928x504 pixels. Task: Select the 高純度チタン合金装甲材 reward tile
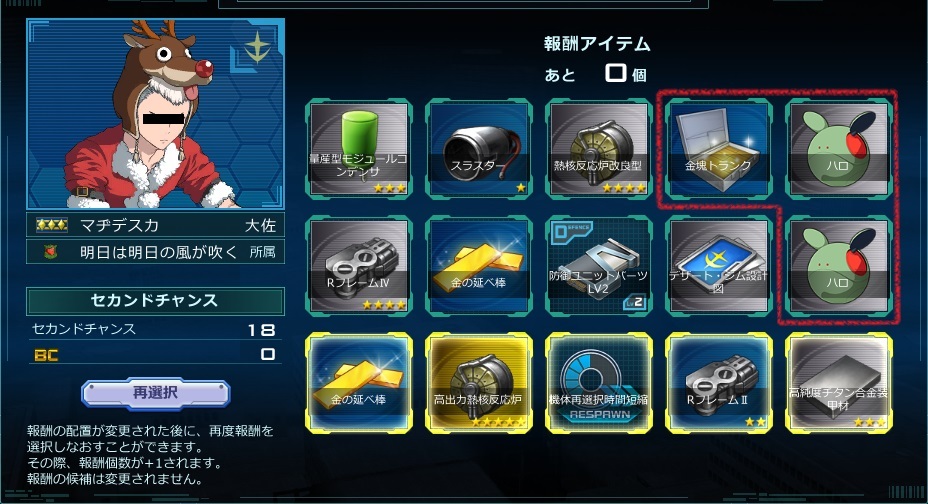pyautogui.click(x=839, y=383)
